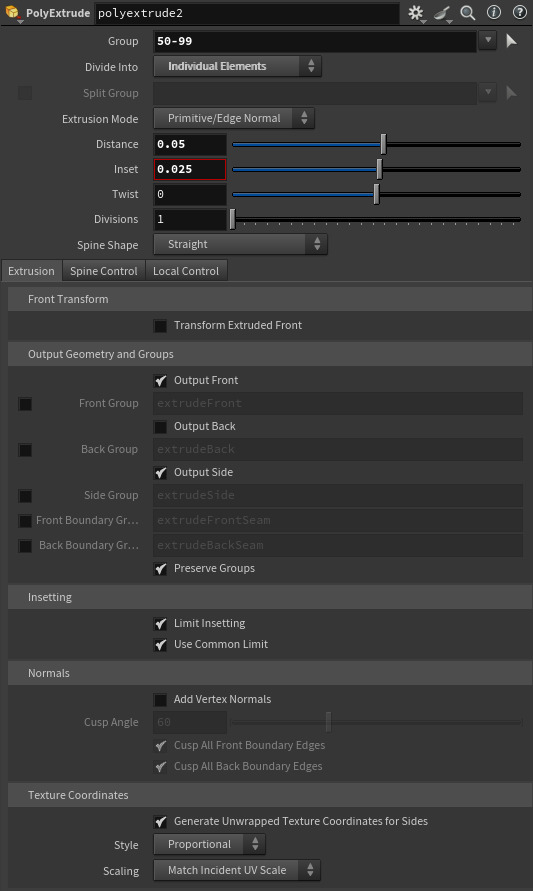This screenshot has width=533, height=891.
Task: Switch to the Local Control tab
Action: pos(186,271)
